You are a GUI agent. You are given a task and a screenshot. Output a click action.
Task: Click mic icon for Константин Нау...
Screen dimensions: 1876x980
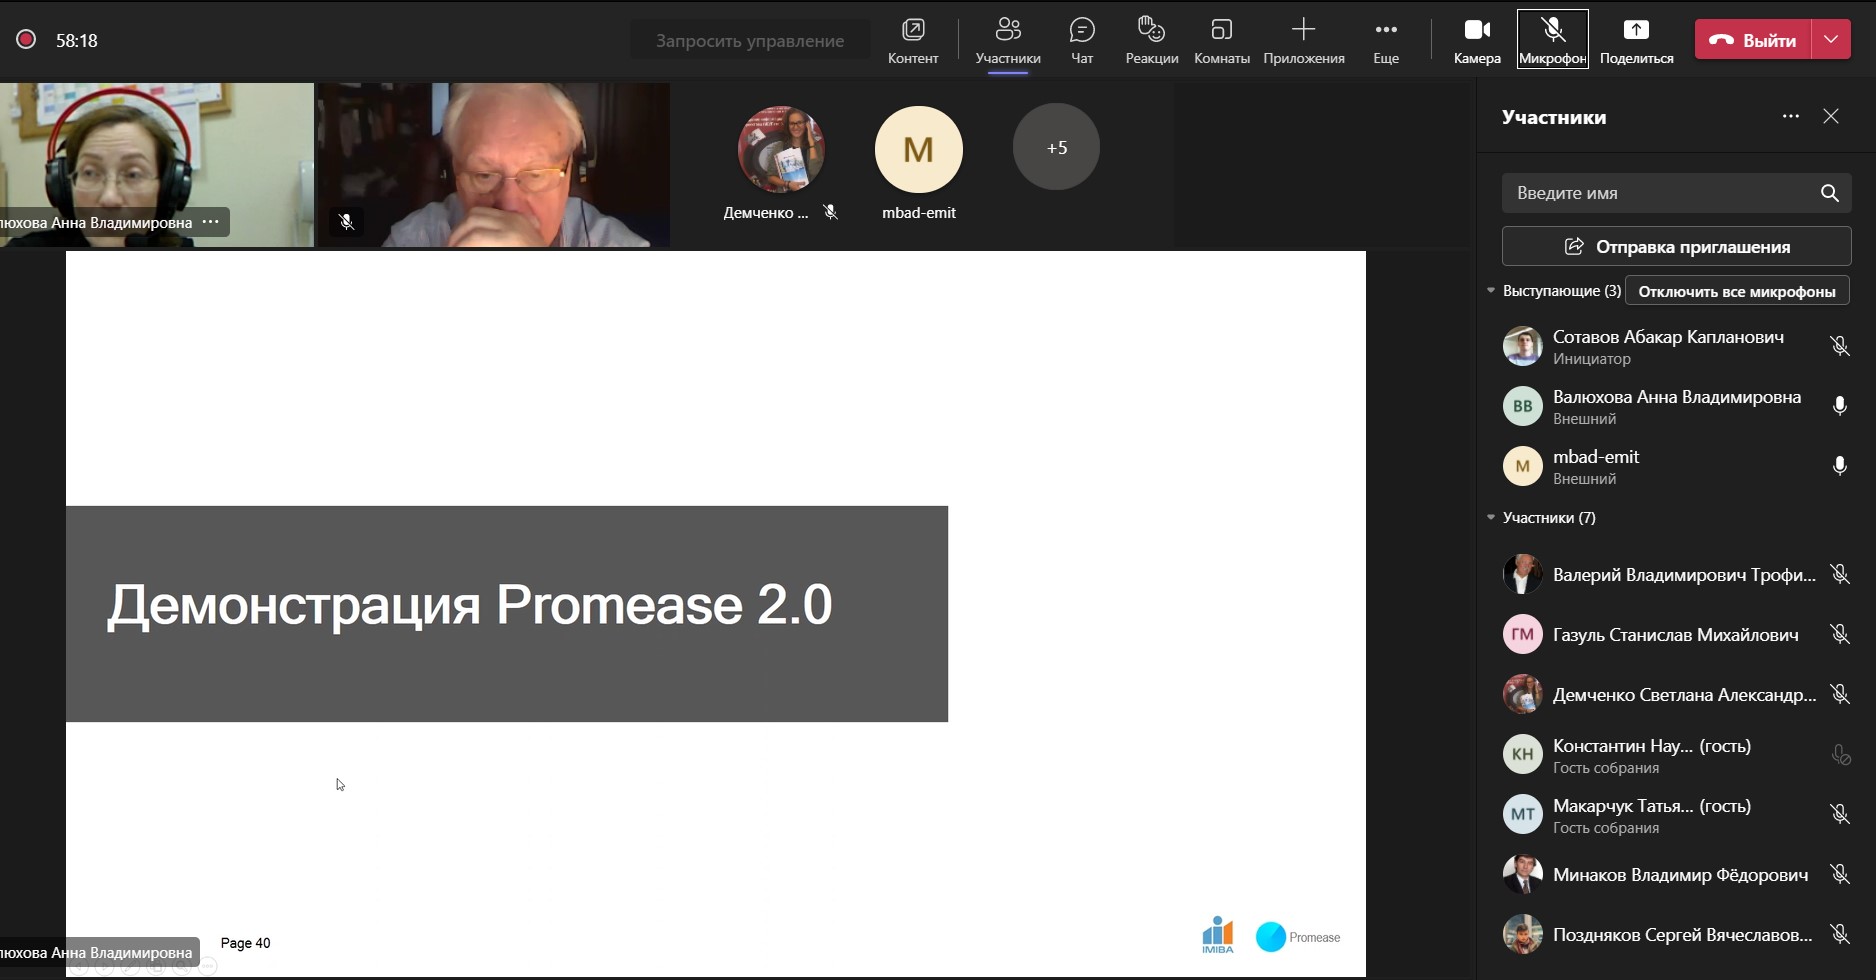coord(1839,755)
